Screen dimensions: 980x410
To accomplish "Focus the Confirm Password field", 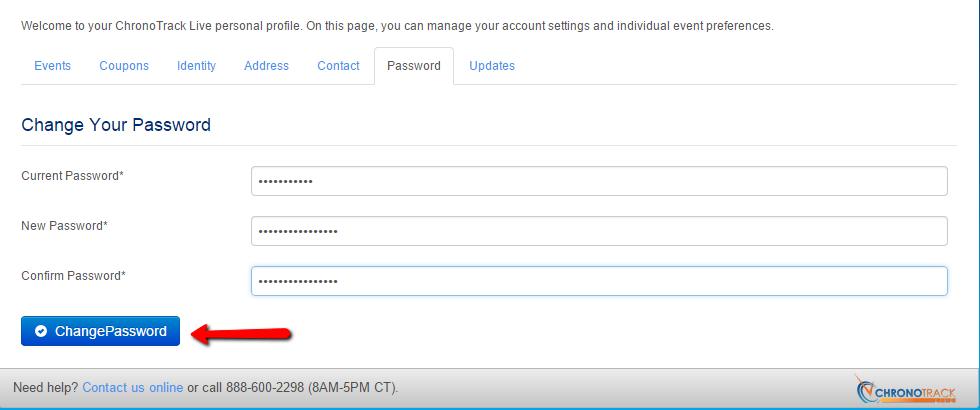I will (599, 281).
